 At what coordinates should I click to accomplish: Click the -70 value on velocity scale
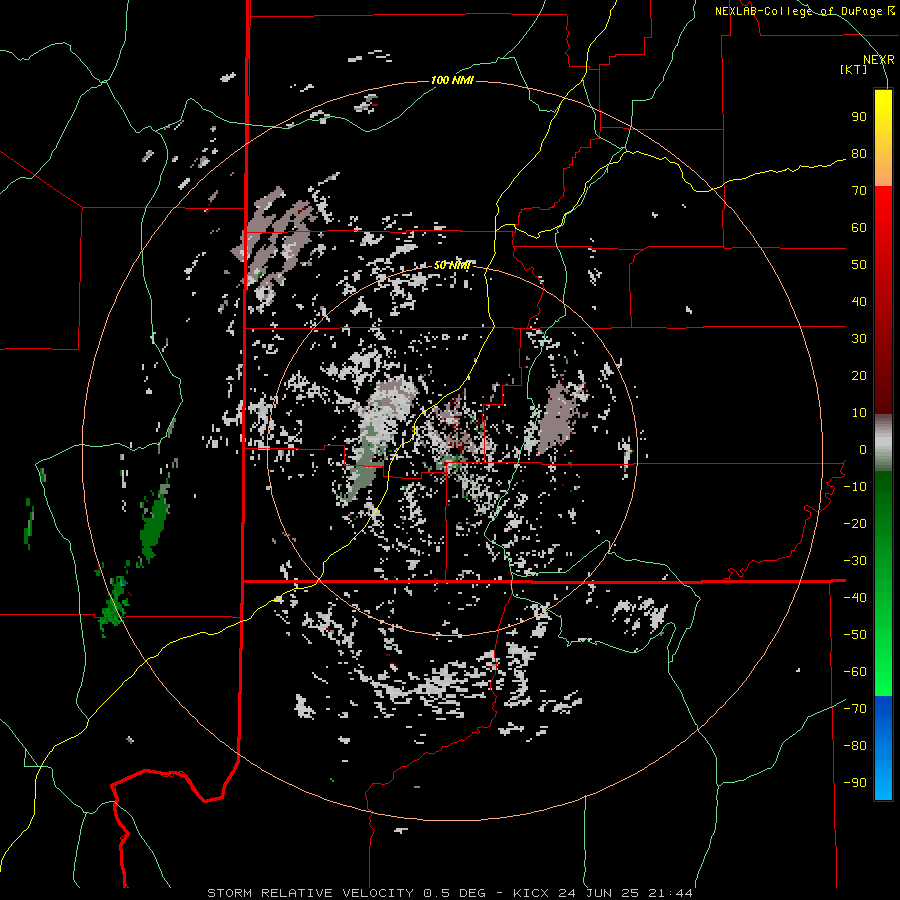[x=855, y=709]
